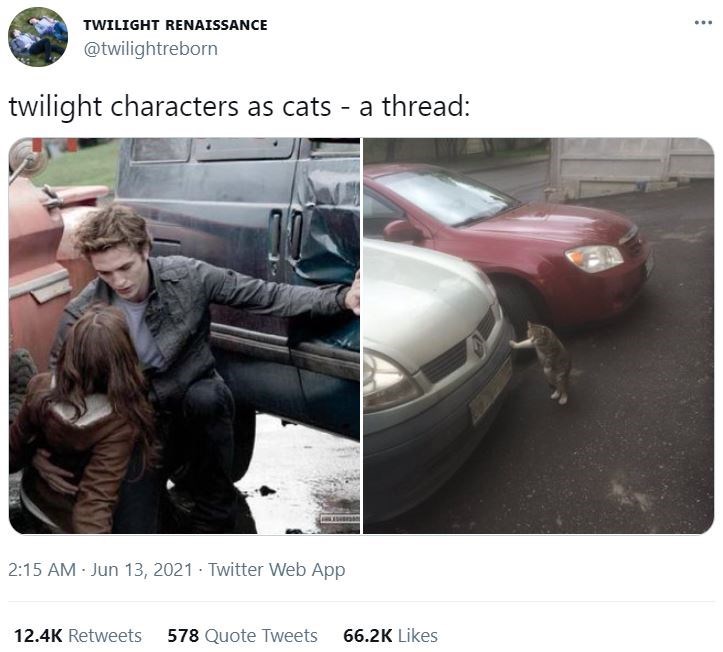Click the silver car's license plate

[492, 390]
